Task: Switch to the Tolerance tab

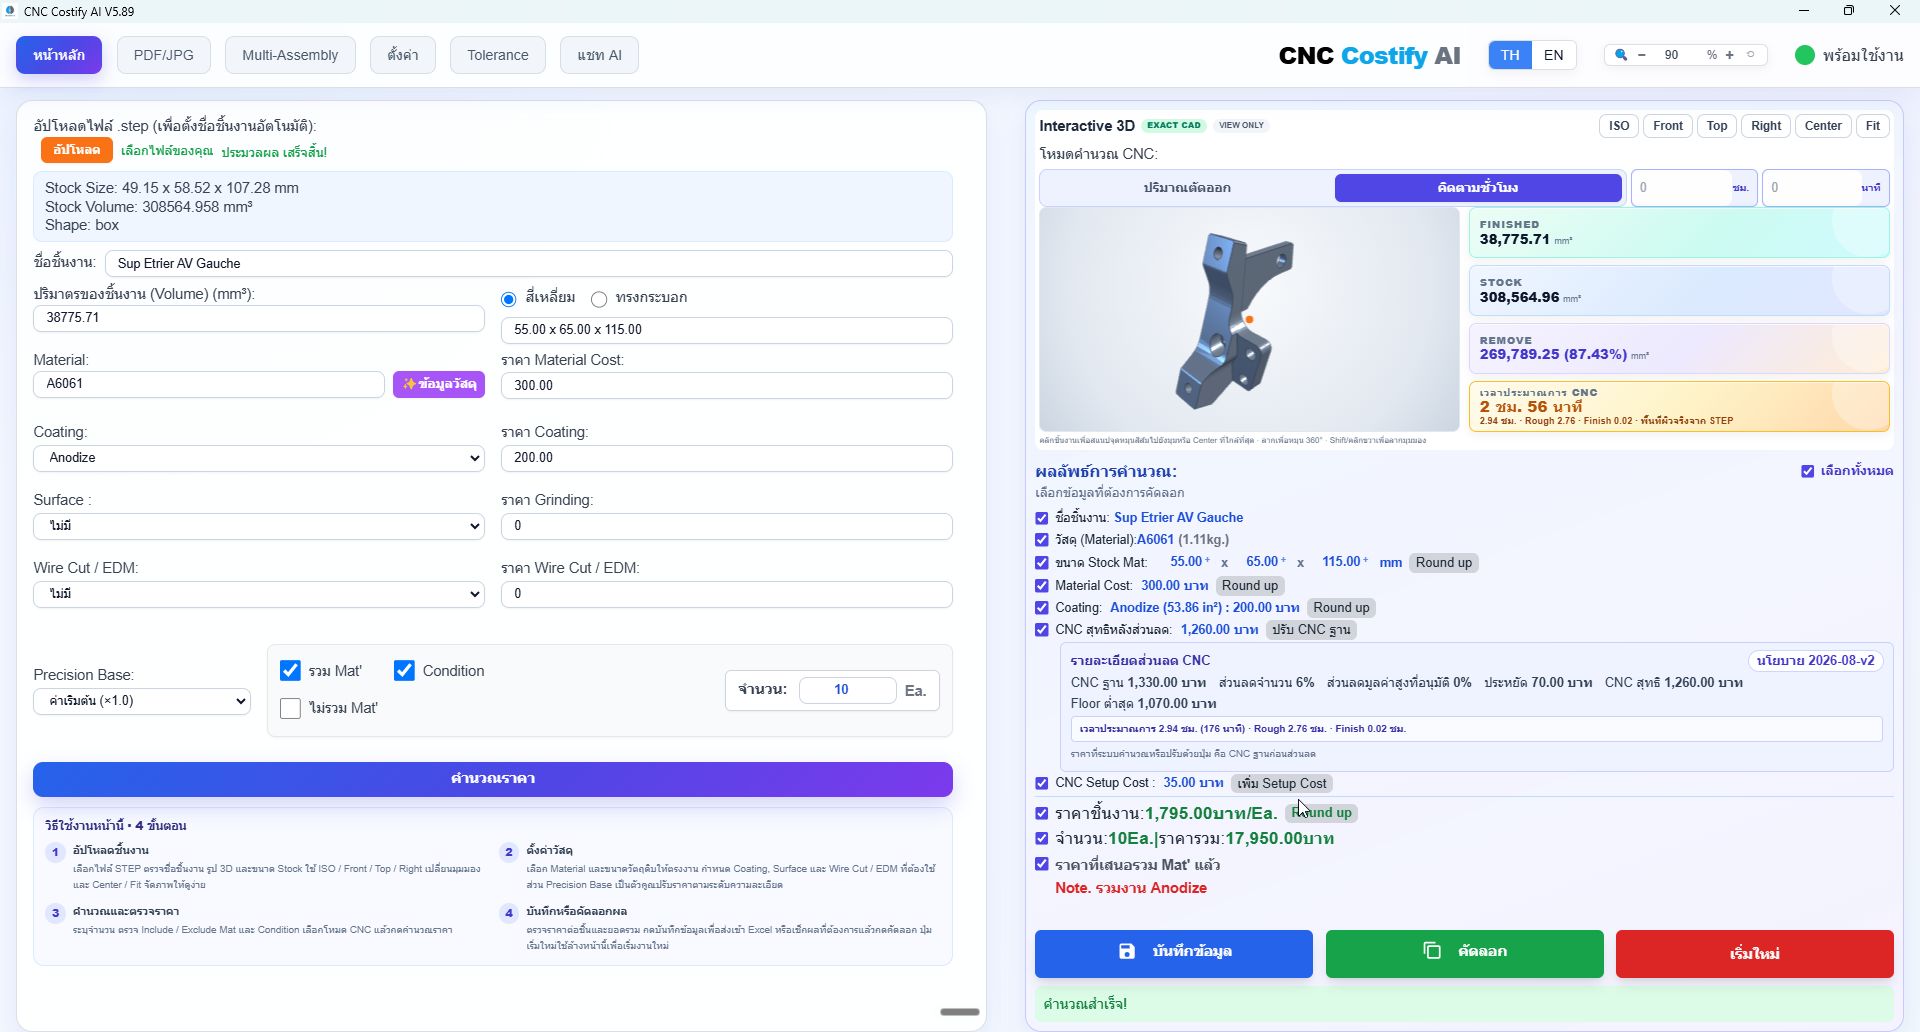Action: point(498,55)
